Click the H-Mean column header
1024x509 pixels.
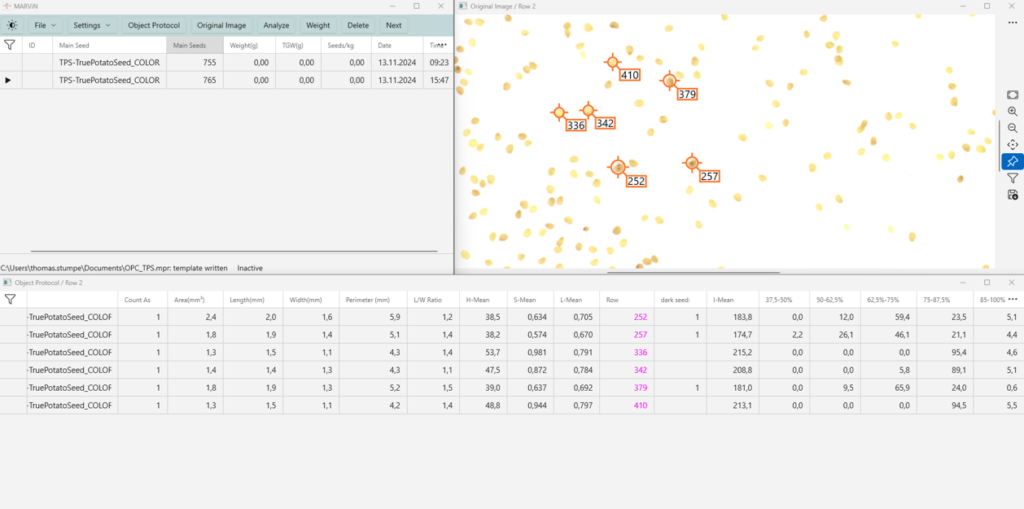tap(482, 300)
